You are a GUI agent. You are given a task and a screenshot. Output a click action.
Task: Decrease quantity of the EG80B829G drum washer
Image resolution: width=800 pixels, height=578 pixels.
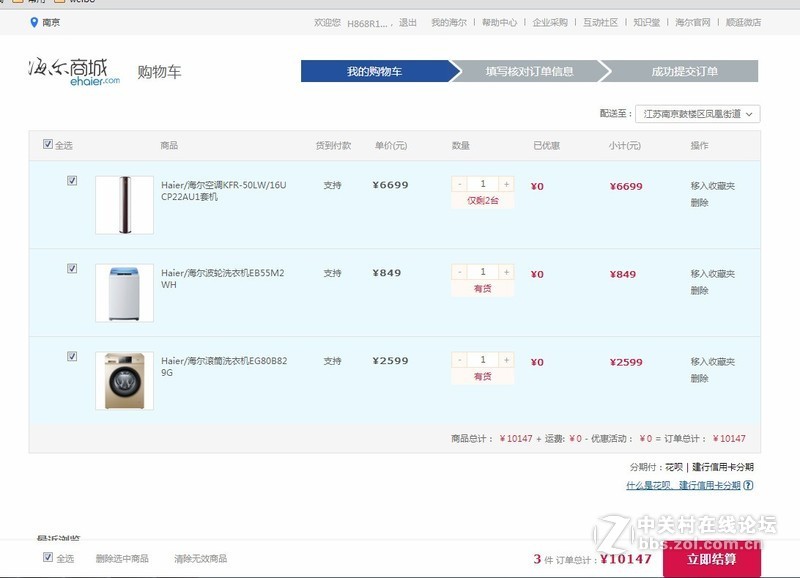point(460,360)
